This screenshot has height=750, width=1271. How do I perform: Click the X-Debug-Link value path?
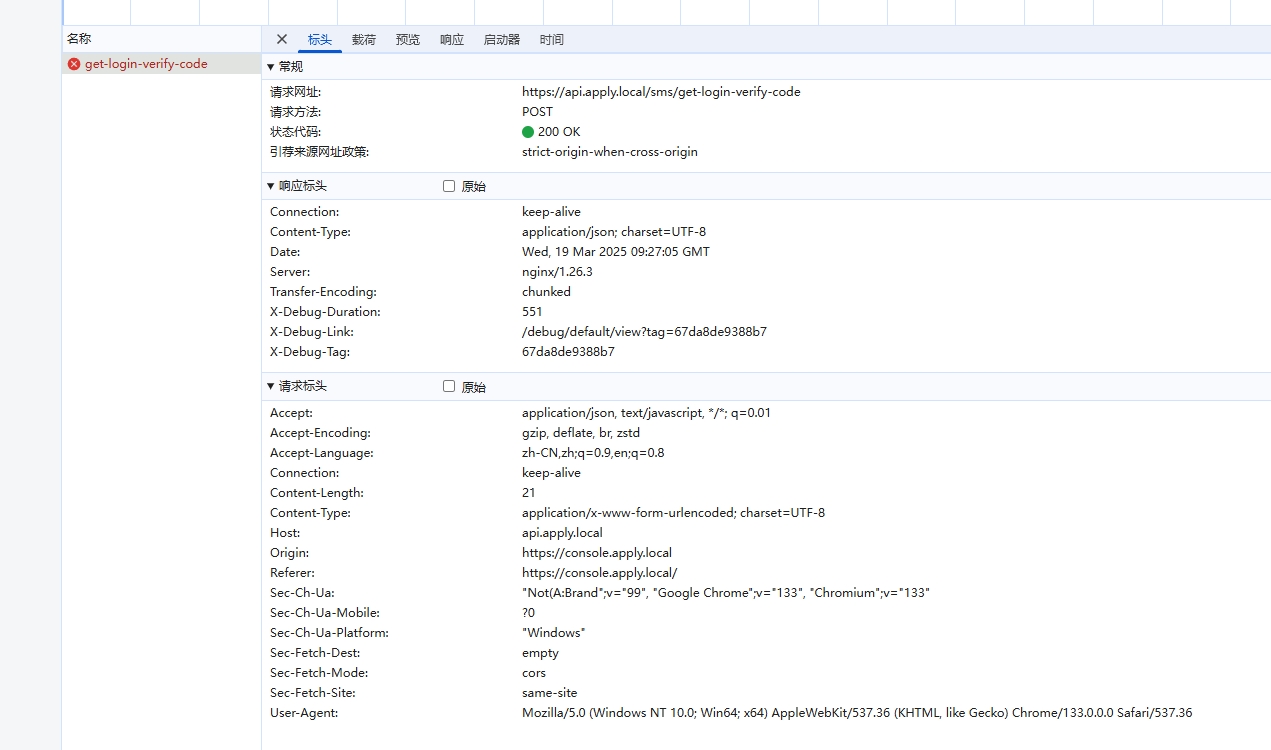(x=644, y=332)
